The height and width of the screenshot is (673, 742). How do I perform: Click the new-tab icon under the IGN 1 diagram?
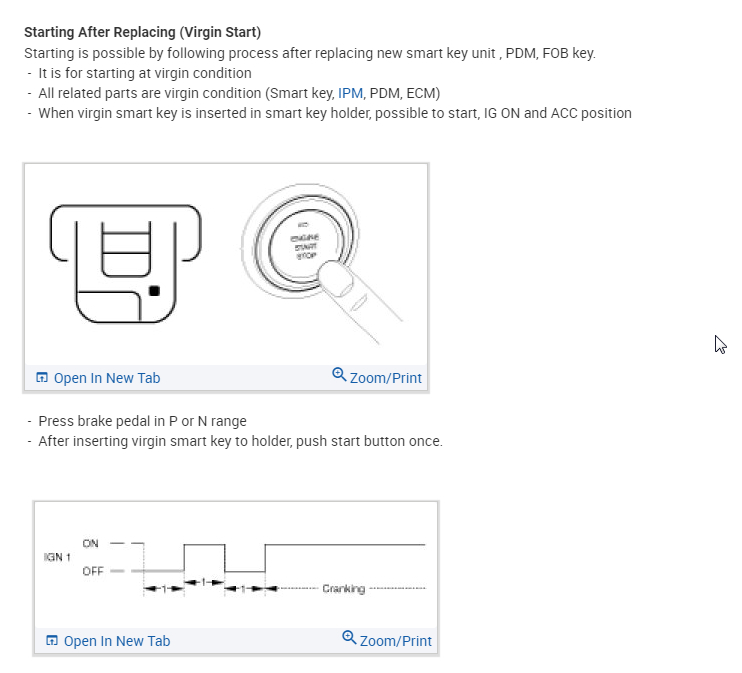(x=52, y=641)
